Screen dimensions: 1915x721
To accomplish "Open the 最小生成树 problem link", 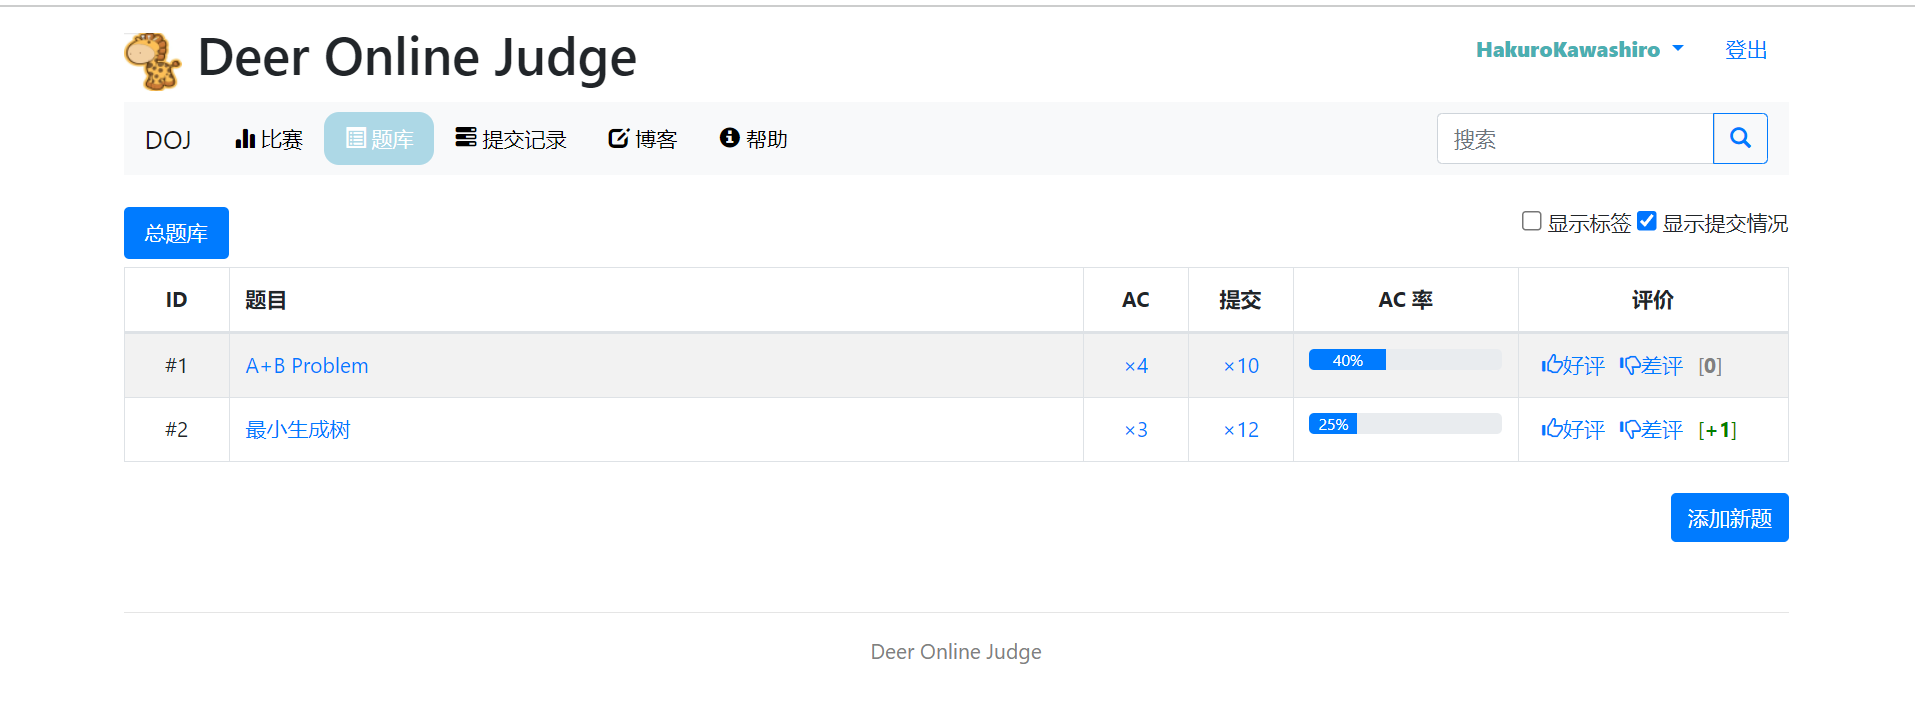I will click(x=298, y=430).
